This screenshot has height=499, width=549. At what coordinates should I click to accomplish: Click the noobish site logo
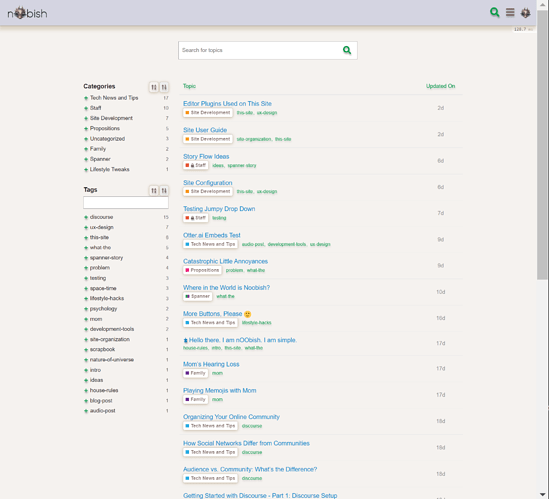click(27, 13)
